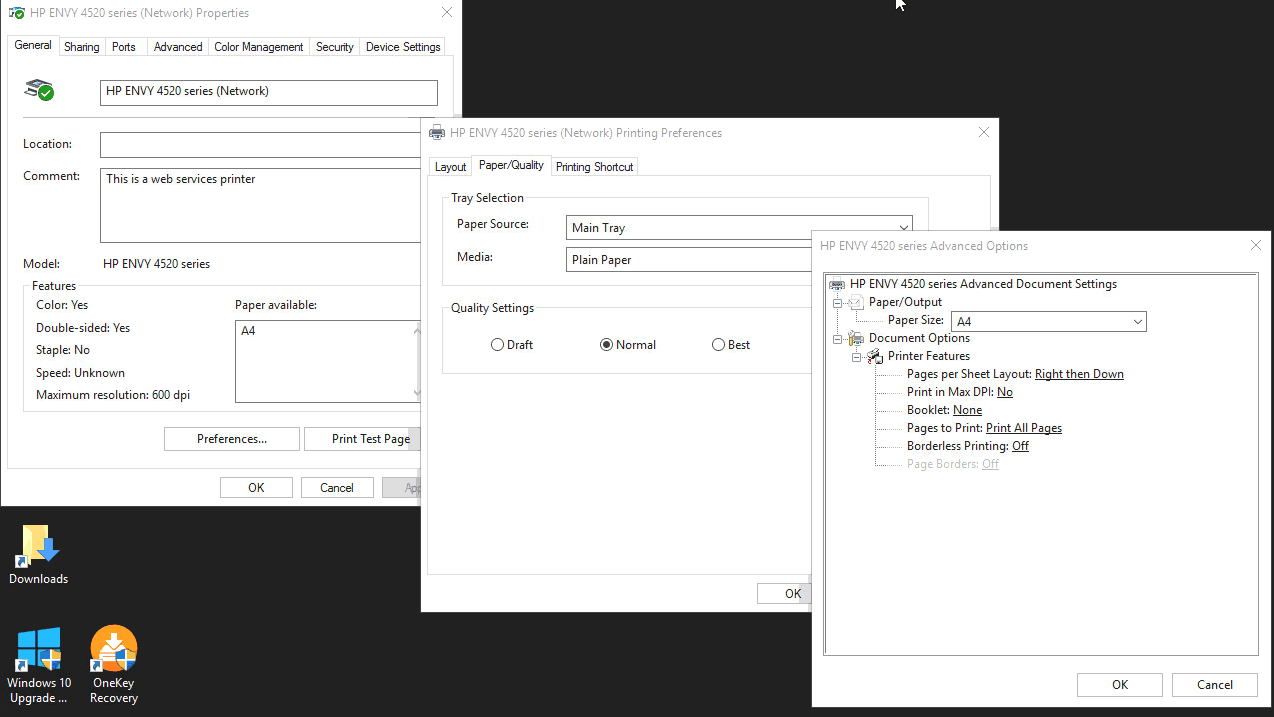Open Windows 10 Upgrade desktop icon
Image resolution: width=1274 pixels, height=717 pixels.
click(x=39, y=665)
